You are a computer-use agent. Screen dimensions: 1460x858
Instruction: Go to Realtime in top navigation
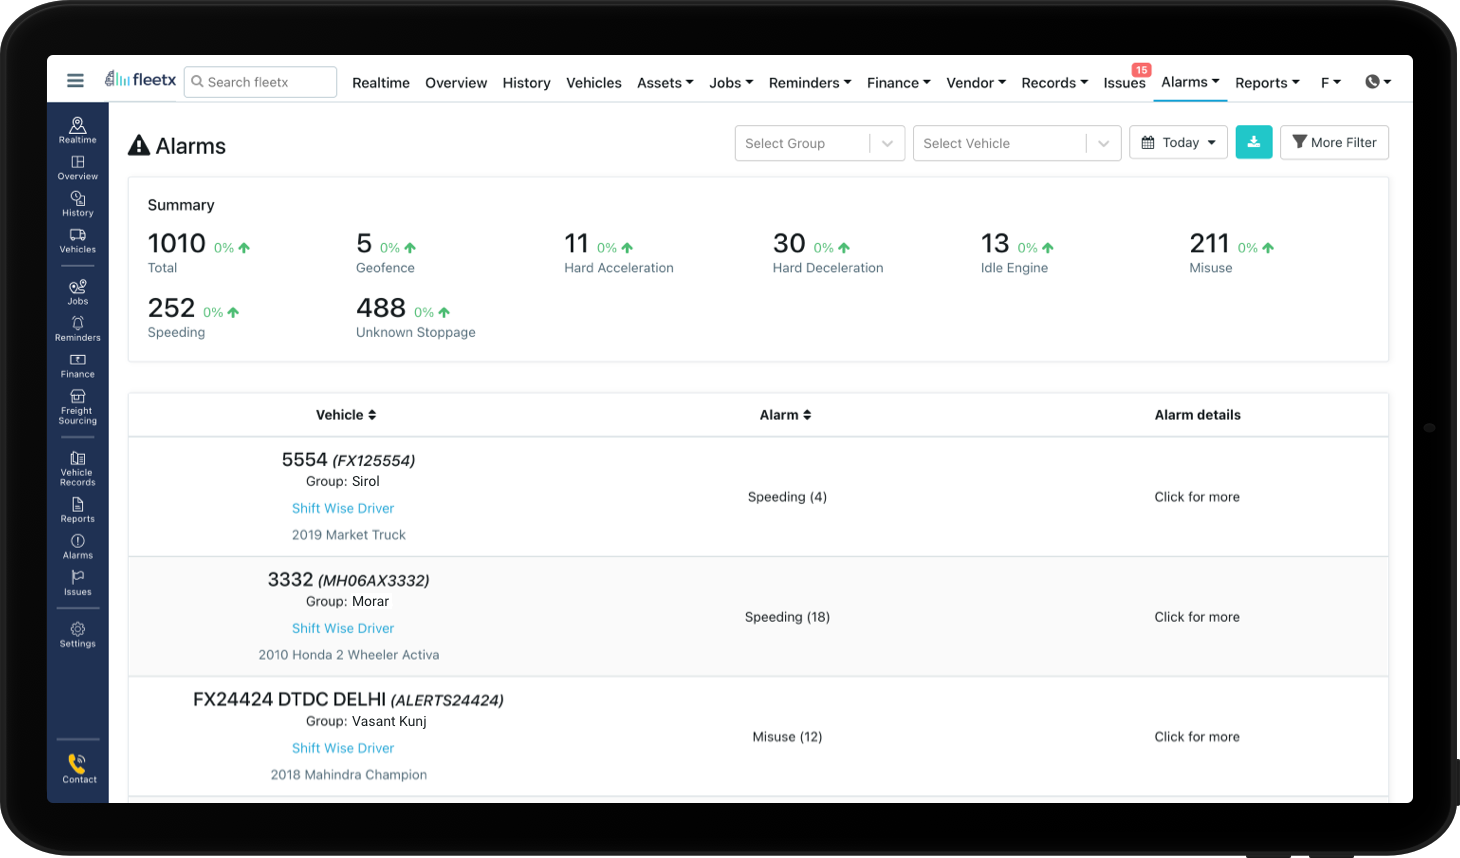click(x=381, y=83)
